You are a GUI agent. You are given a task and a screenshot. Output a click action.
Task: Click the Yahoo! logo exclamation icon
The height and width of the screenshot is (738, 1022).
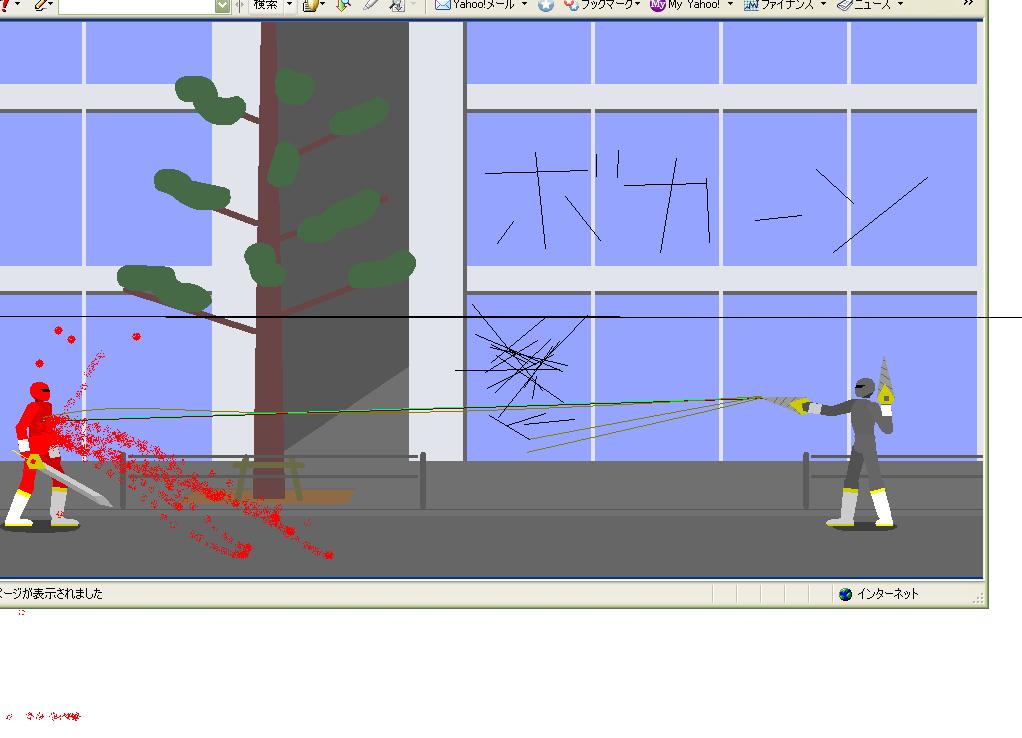4,5
